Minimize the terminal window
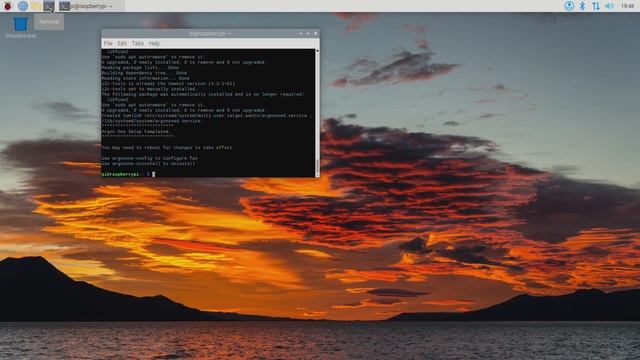 click(x=301, y=33)
